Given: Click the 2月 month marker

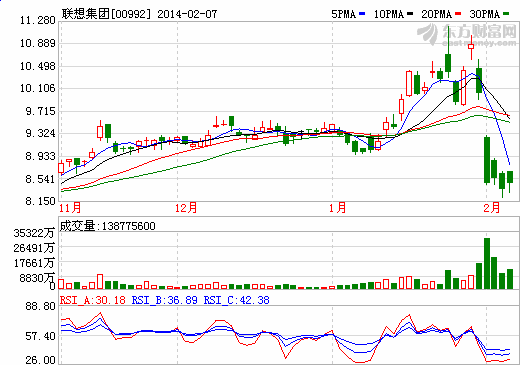Looking at the screenshot, I should point(492,208).
